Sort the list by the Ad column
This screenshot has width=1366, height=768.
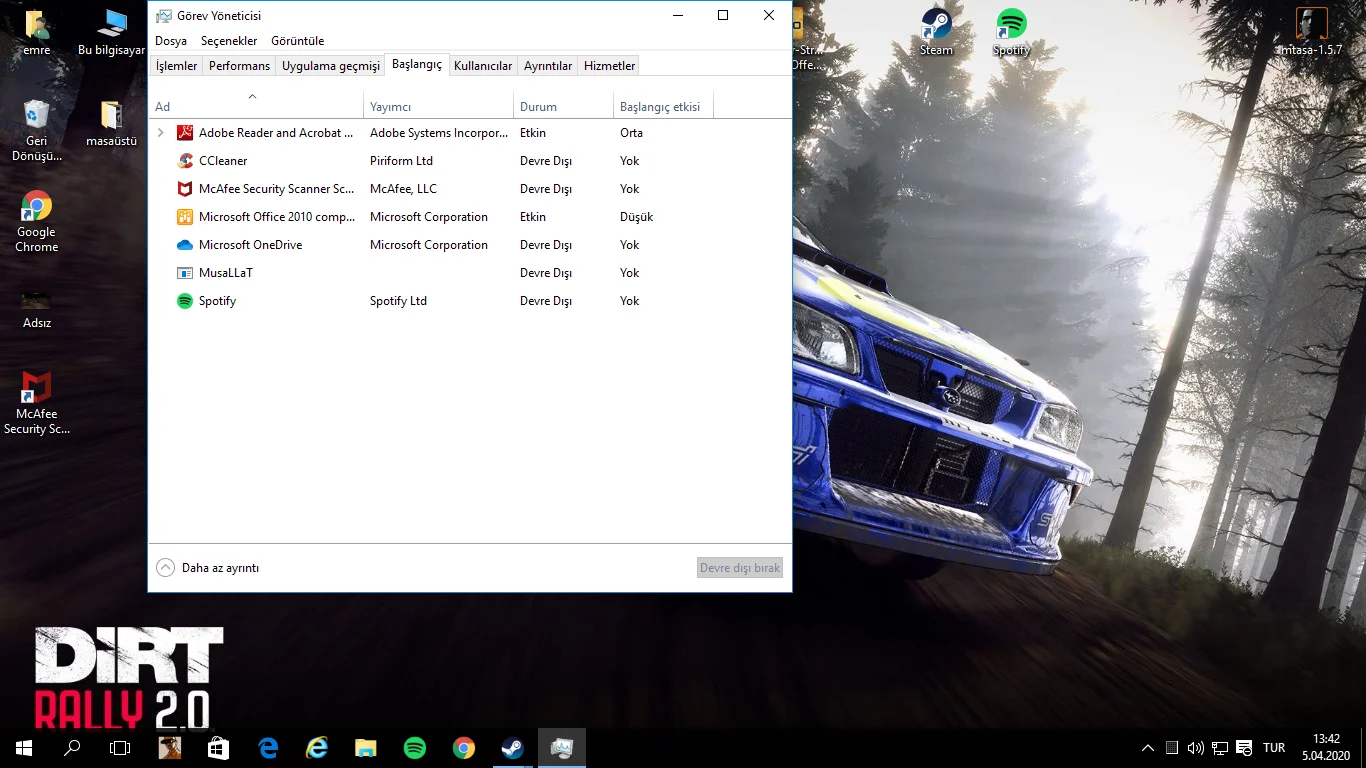click(256, 106)
